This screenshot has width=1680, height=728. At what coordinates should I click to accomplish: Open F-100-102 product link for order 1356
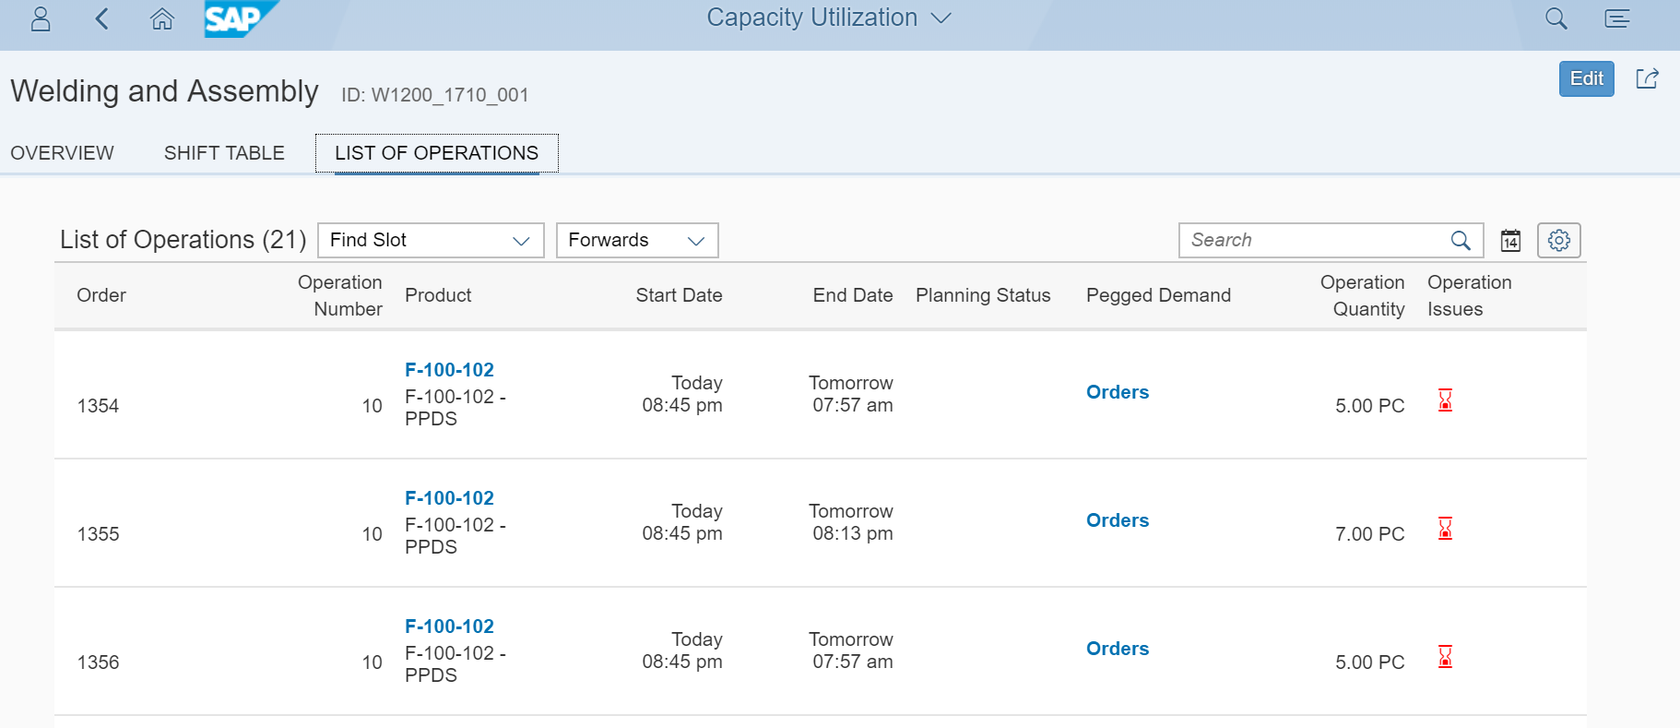click(x=449, y=626)
